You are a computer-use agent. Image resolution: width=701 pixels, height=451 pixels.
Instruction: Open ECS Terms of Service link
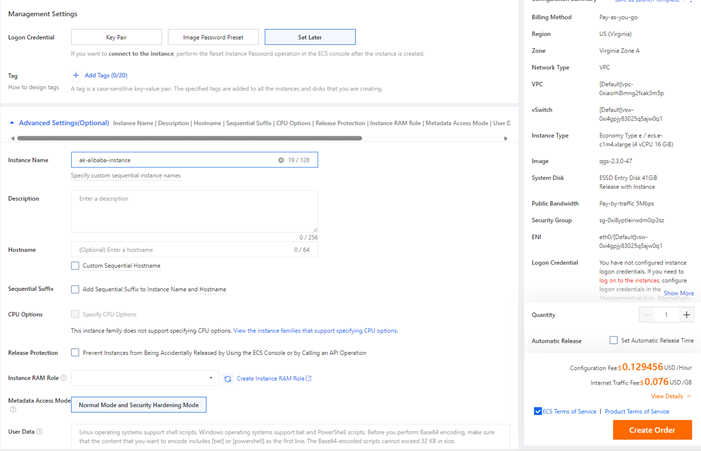(569, 411)
